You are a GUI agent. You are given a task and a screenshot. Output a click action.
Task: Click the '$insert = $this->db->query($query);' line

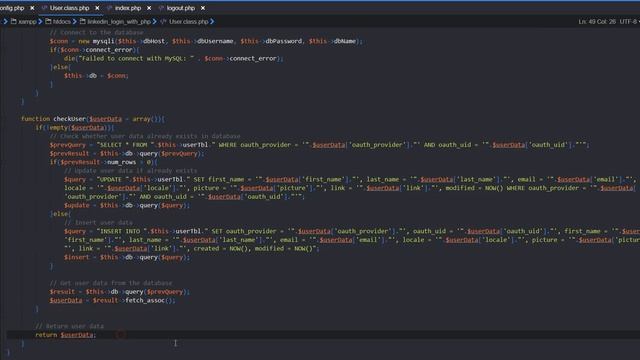(x=127, y=257)
